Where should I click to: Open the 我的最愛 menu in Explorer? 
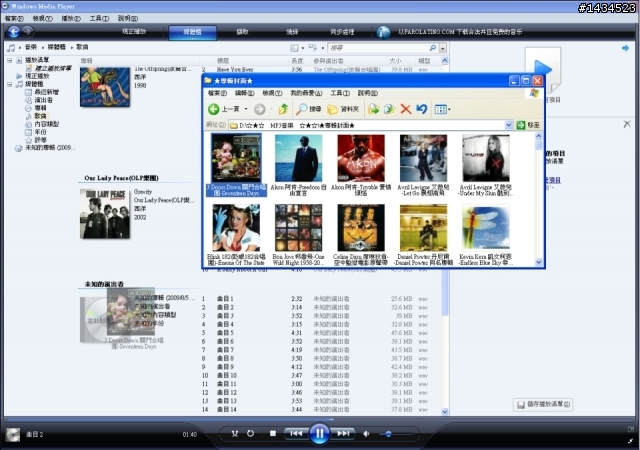306,93
